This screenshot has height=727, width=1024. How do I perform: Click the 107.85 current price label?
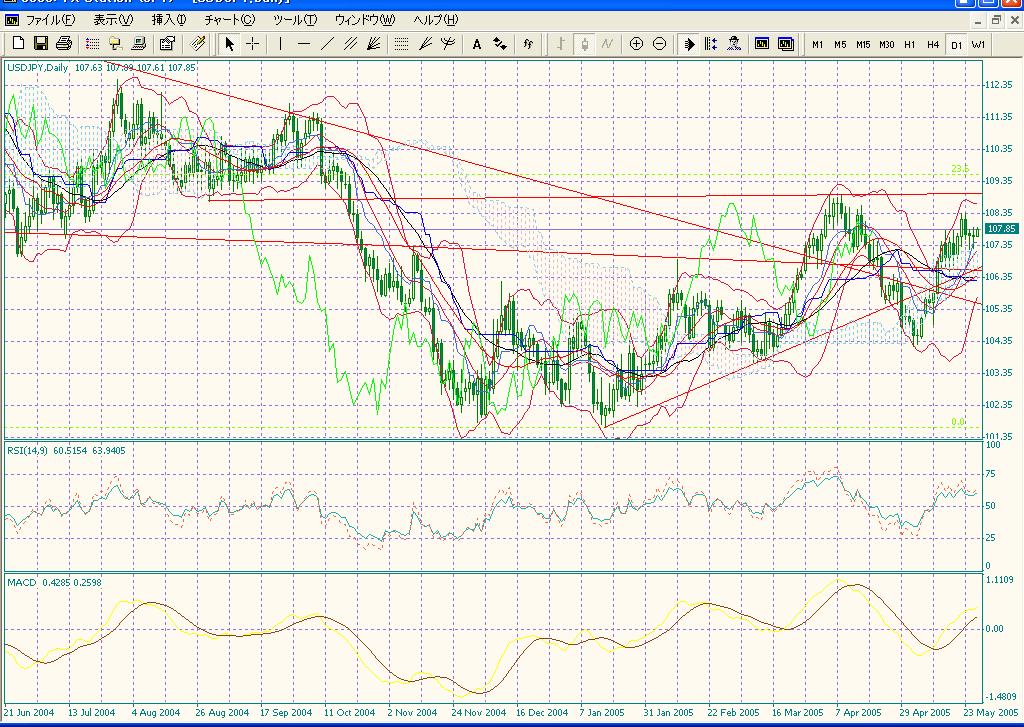[1000, 228]
